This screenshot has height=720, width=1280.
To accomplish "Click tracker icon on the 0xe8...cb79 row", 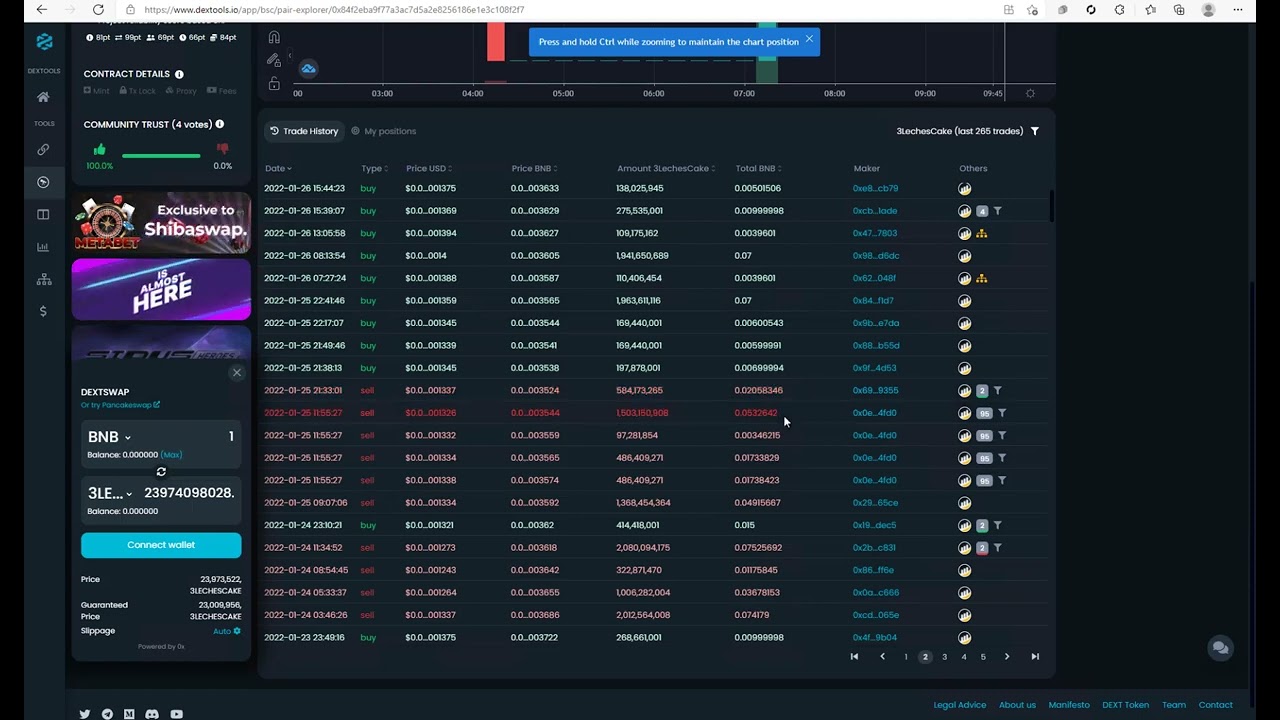I will point(964,188).
